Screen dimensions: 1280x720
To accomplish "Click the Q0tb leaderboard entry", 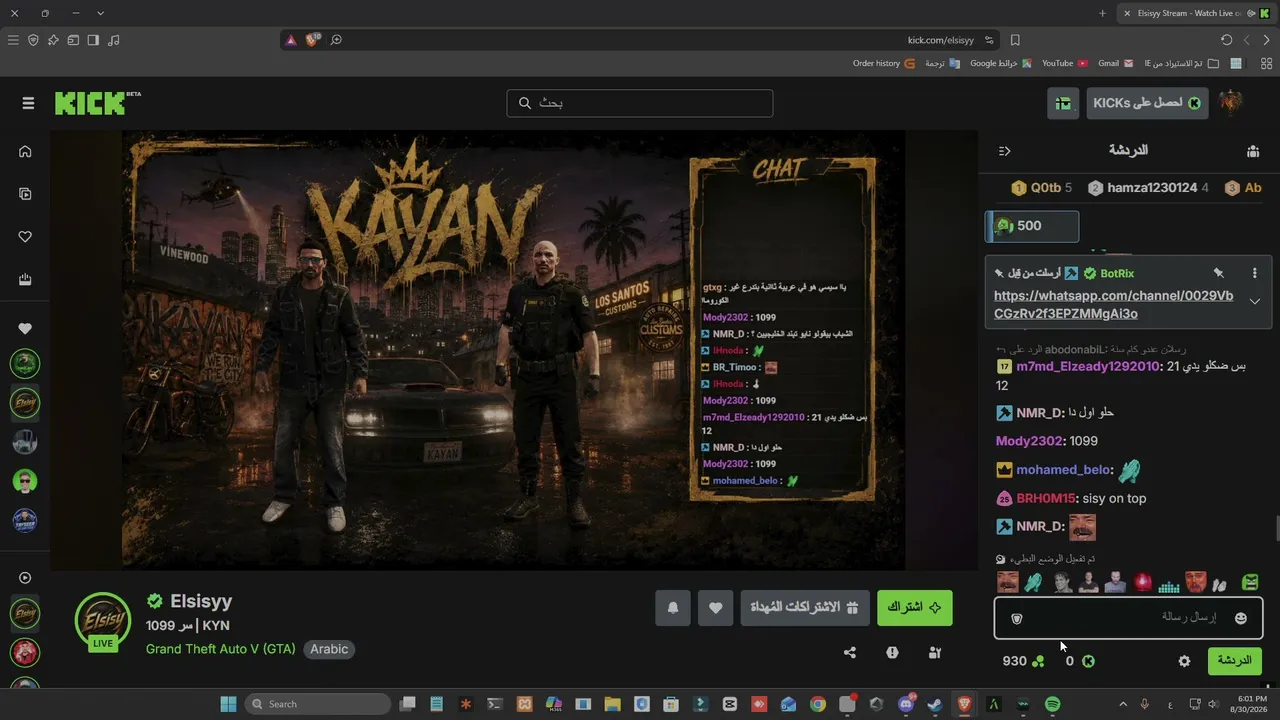I will [1042, 188].
